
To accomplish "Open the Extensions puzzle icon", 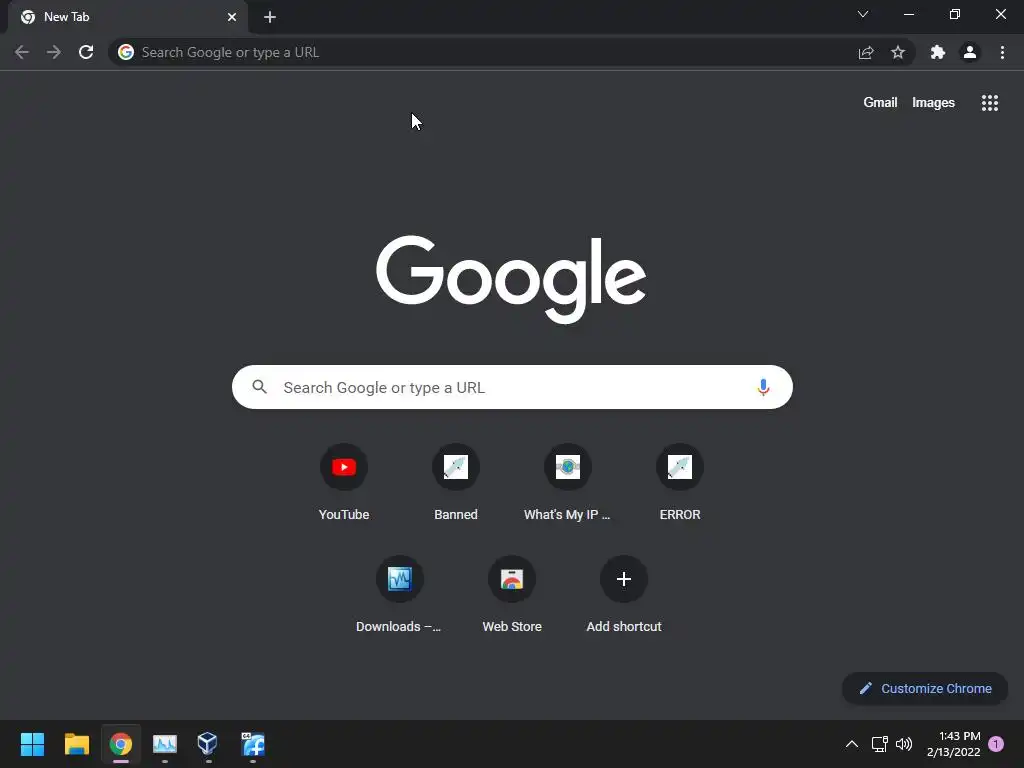I will (x=938, y=52).
